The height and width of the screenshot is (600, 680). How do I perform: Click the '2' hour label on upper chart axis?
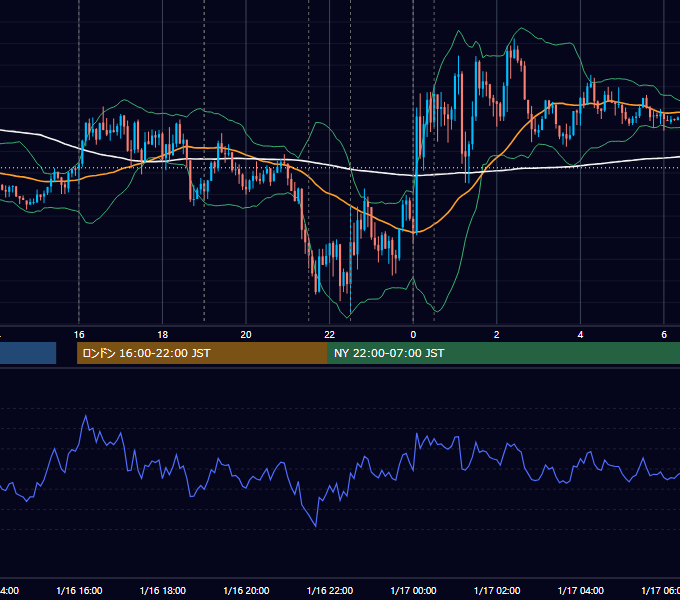click(497, 335)
